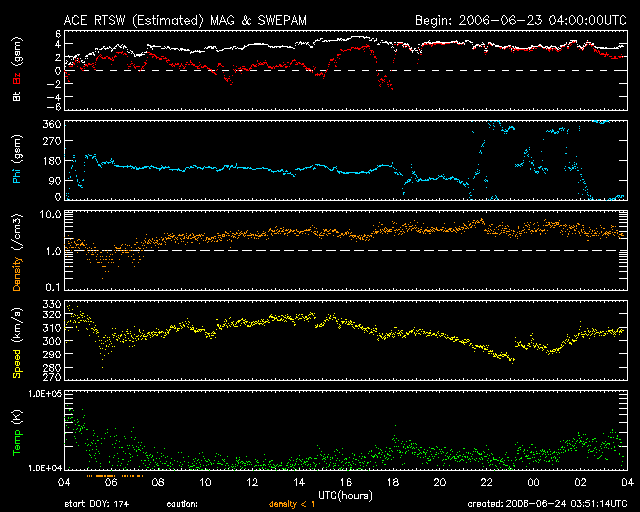Click the 06 hour tick label

click(111, 483)
